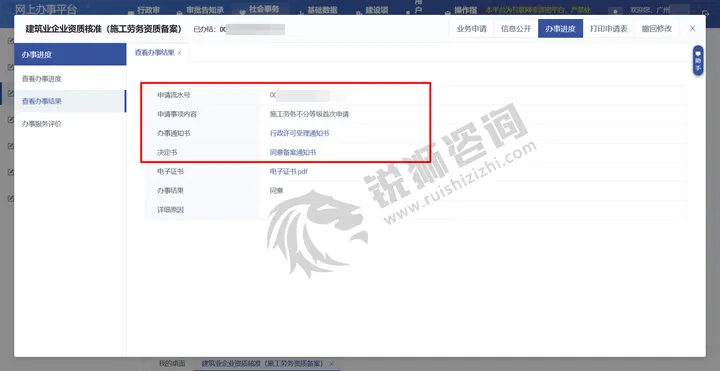The image size is (720, 371).
Task: Download 电子证书.pdf
Action: coord(288,171)
